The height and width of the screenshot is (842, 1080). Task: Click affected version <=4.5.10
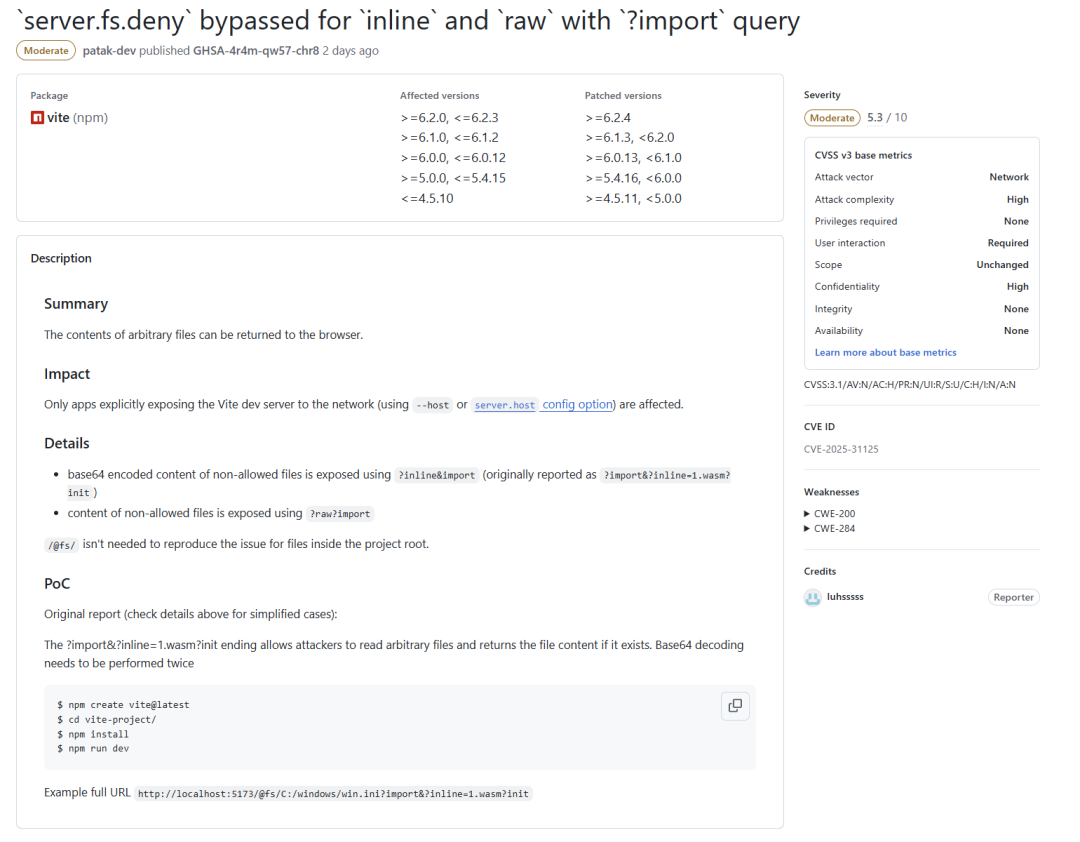click(x=427, y=198)
